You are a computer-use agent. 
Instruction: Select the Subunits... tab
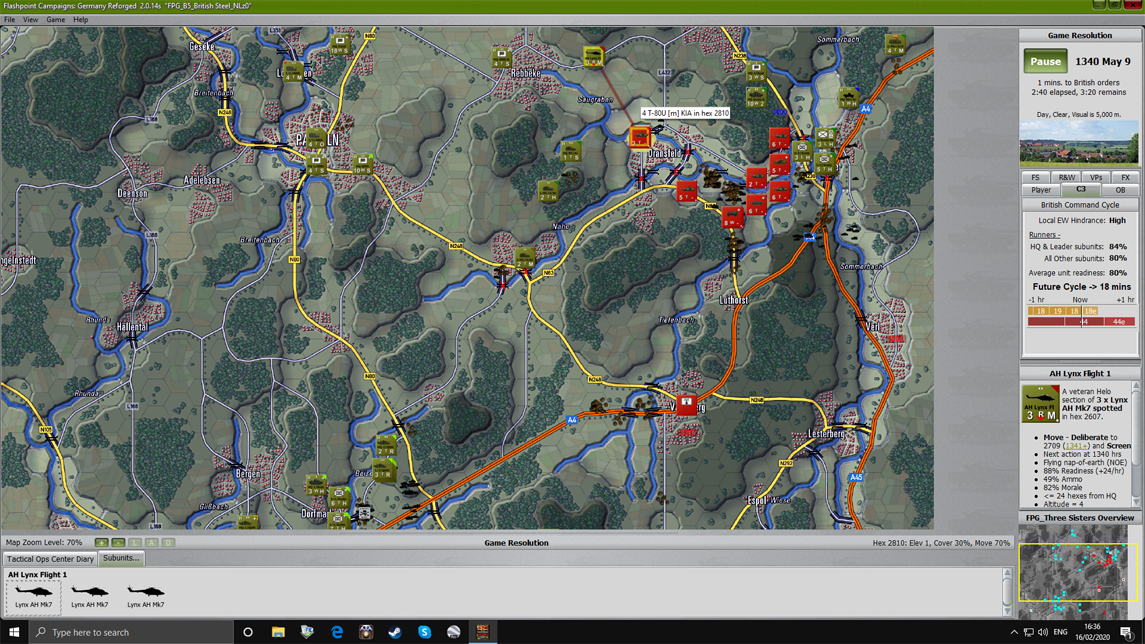pos(121,558)
